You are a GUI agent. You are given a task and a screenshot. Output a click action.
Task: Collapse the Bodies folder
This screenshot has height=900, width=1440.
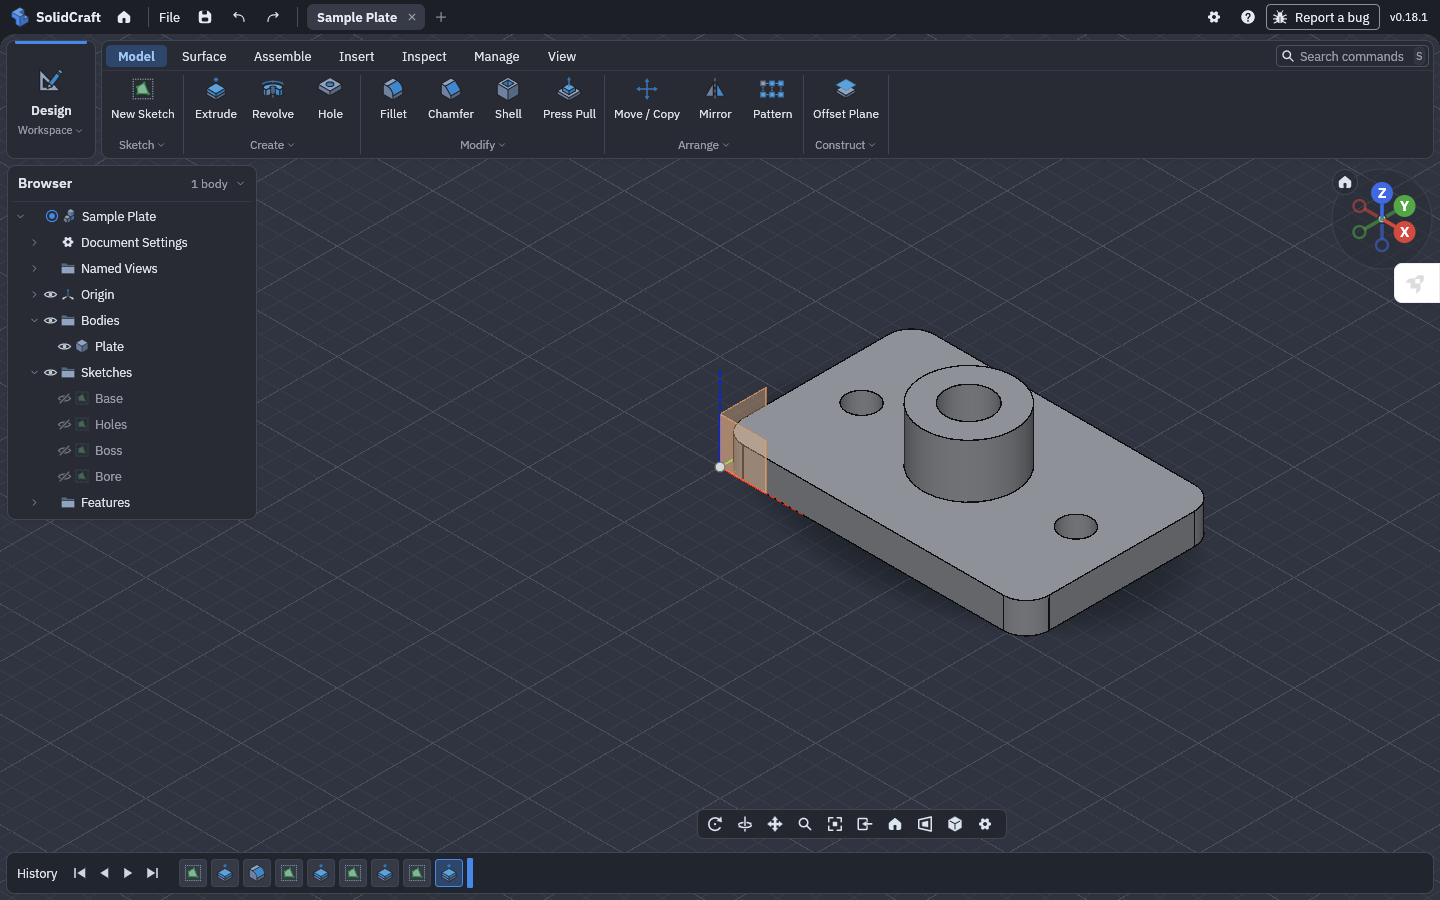(x=34, y=321)
